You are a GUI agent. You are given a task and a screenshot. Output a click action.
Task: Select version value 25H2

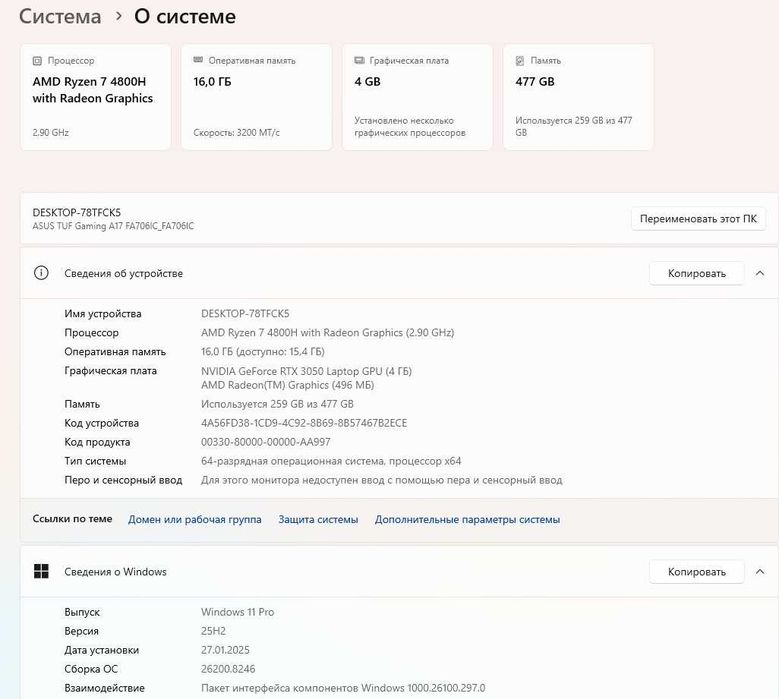(x=213, y=631)
